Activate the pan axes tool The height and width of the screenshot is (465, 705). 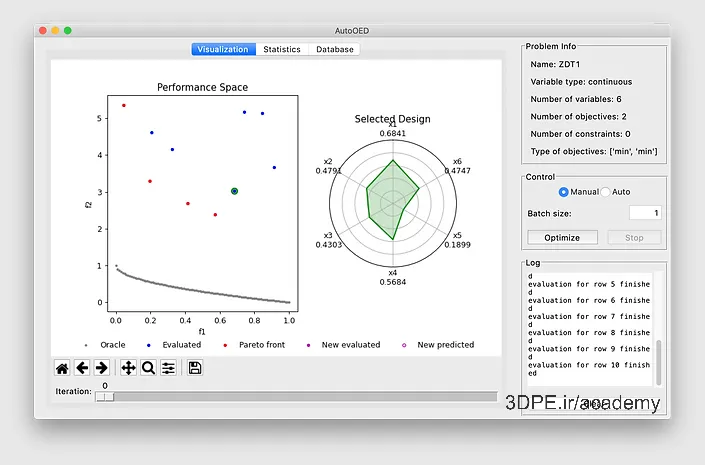point(129,368)
